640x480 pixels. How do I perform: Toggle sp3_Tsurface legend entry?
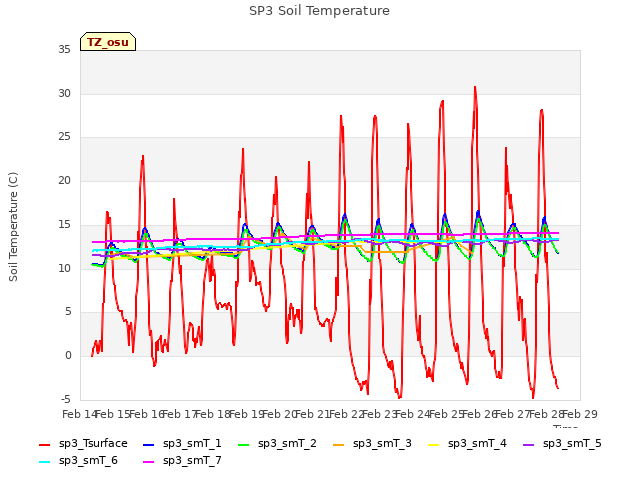(x=83, y=443)
